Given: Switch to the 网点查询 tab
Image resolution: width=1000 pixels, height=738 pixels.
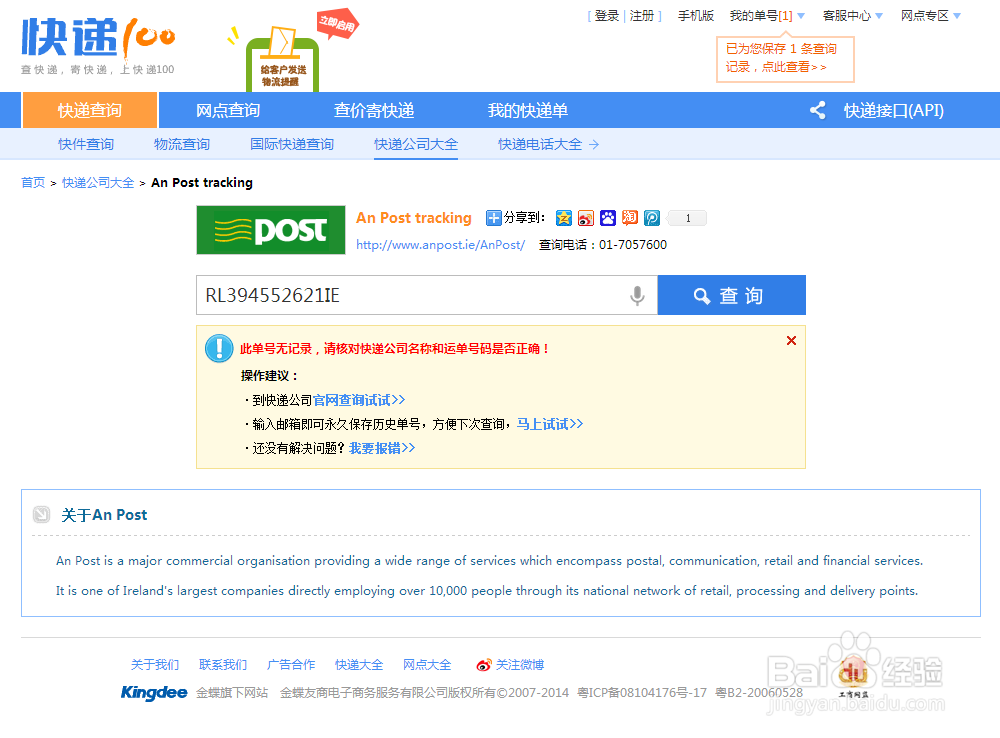Looking at the screenshot, I should click(x=228, y=110).
